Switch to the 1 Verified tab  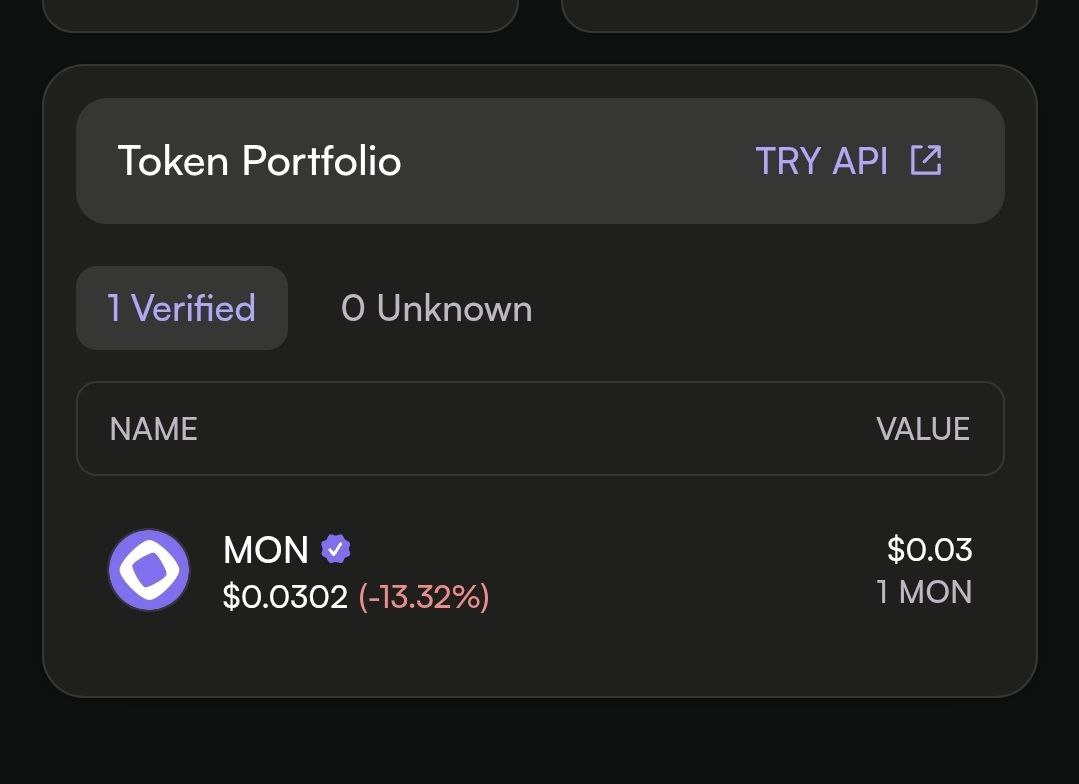tap(182, 308)
